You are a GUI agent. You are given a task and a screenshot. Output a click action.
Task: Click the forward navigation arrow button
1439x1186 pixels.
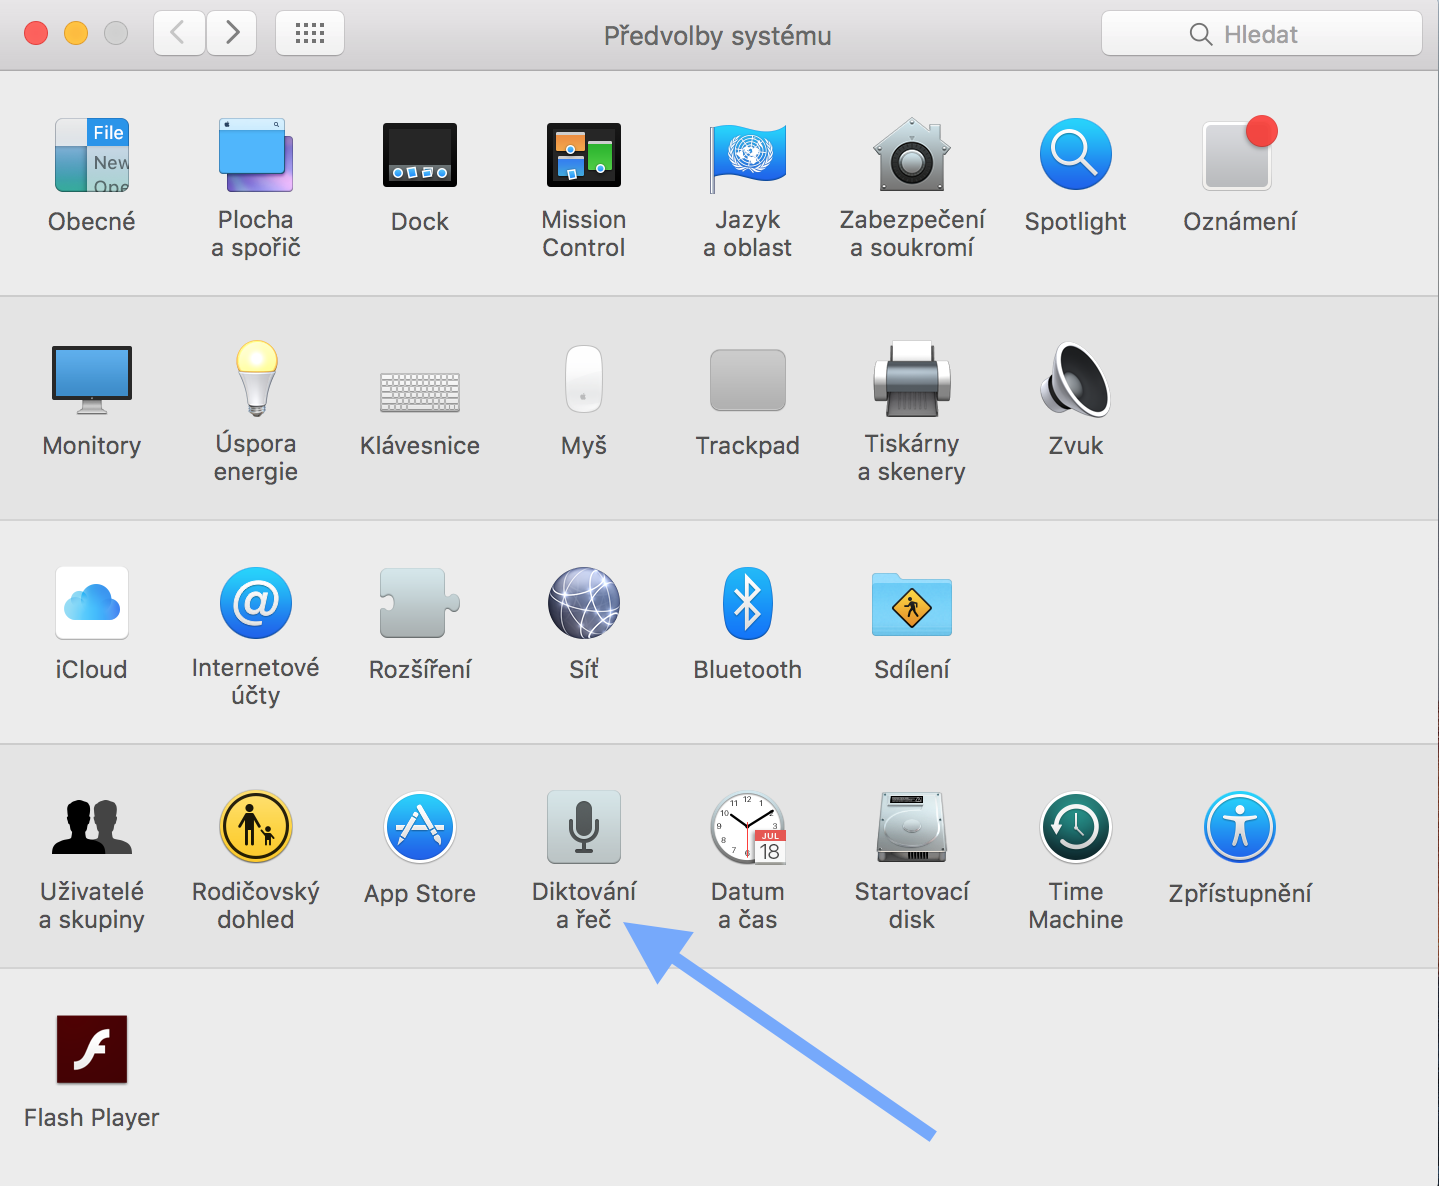pyautogui.click(x=232, y=34)
